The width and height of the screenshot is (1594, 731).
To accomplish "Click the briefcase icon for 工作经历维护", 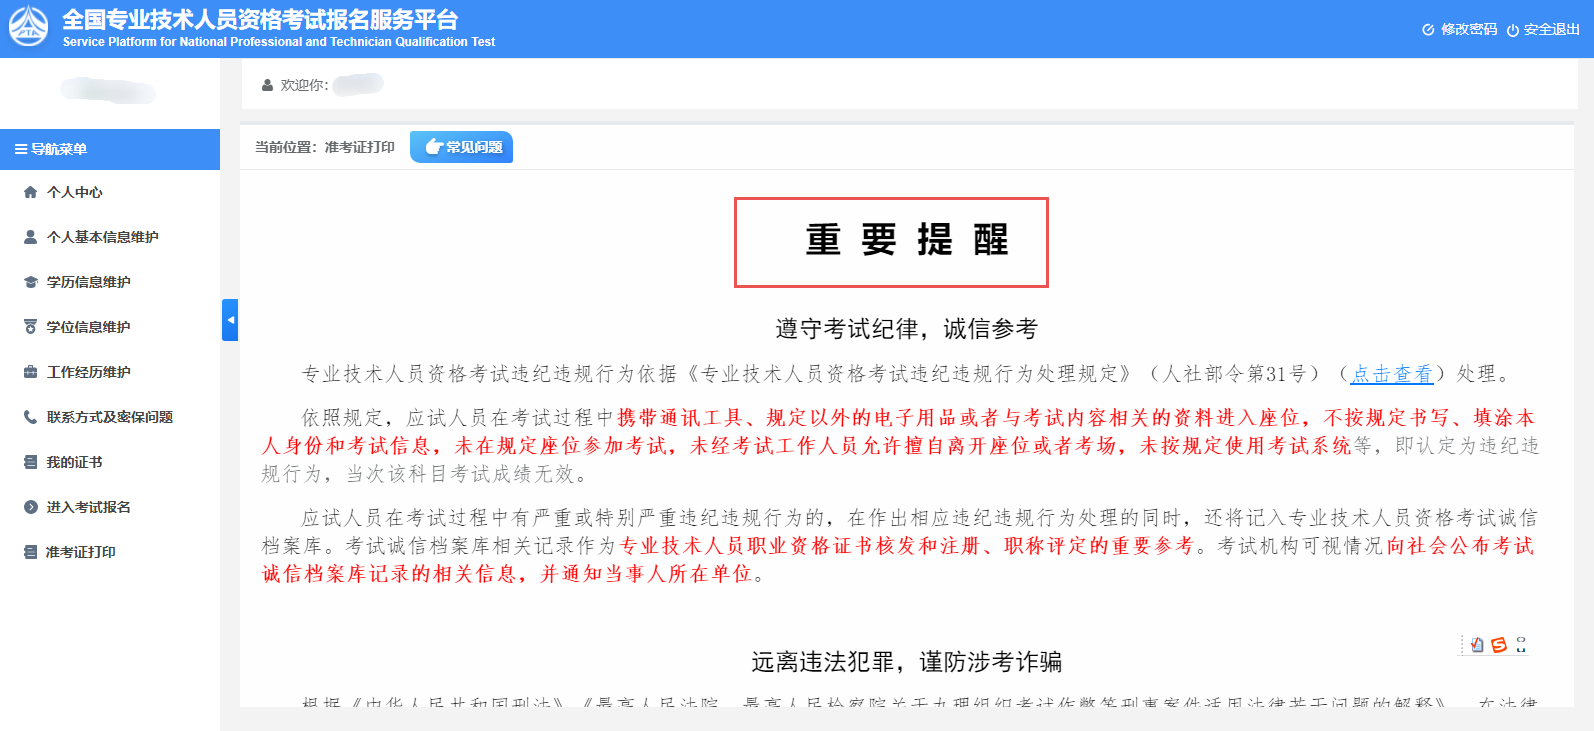I will point(30,372).
